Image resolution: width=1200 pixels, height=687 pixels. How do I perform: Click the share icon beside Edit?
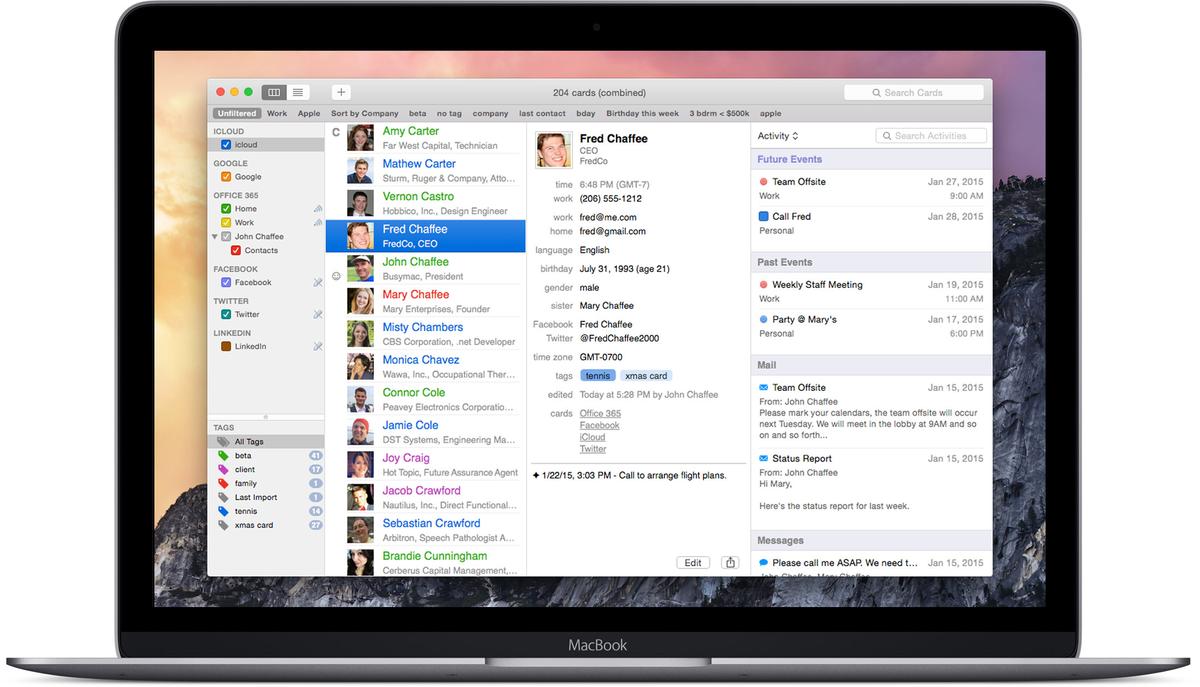pos(730,563)
